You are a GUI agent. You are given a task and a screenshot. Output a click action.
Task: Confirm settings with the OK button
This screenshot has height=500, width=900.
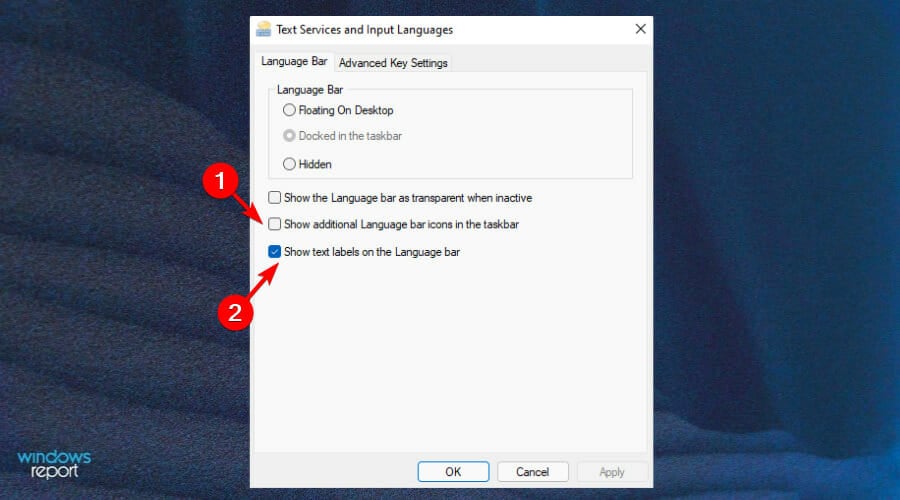(453, 472)
